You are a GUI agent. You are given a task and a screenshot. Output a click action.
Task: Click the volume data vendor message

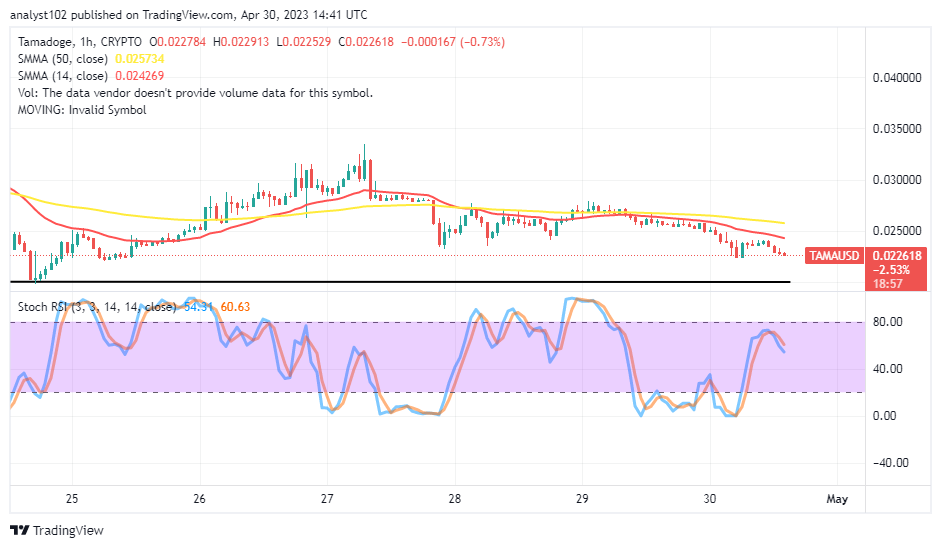195,93
